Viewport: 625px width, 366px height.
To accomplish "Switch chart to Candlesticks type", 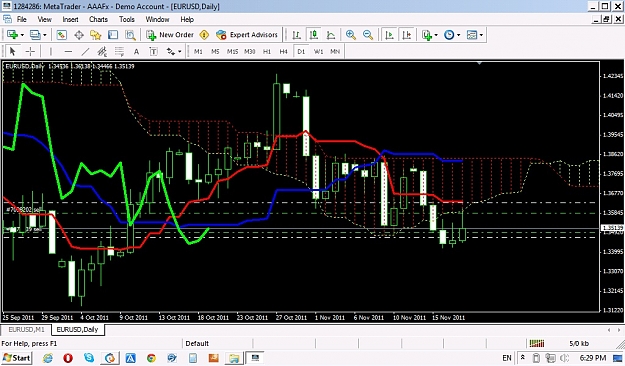I will click(x=314, y=35).
